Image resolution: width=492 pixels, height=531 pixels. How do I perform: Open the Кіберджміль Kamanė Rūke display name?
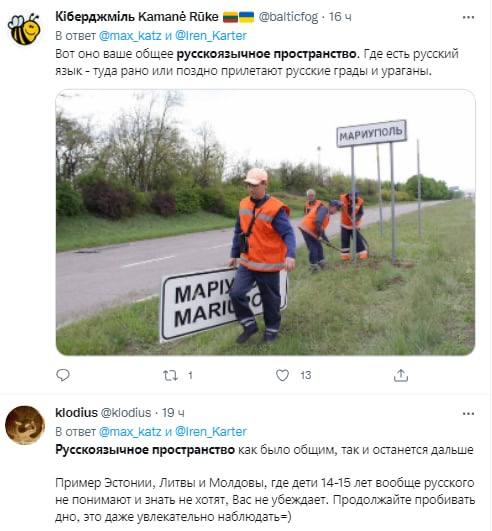point(137,17)
